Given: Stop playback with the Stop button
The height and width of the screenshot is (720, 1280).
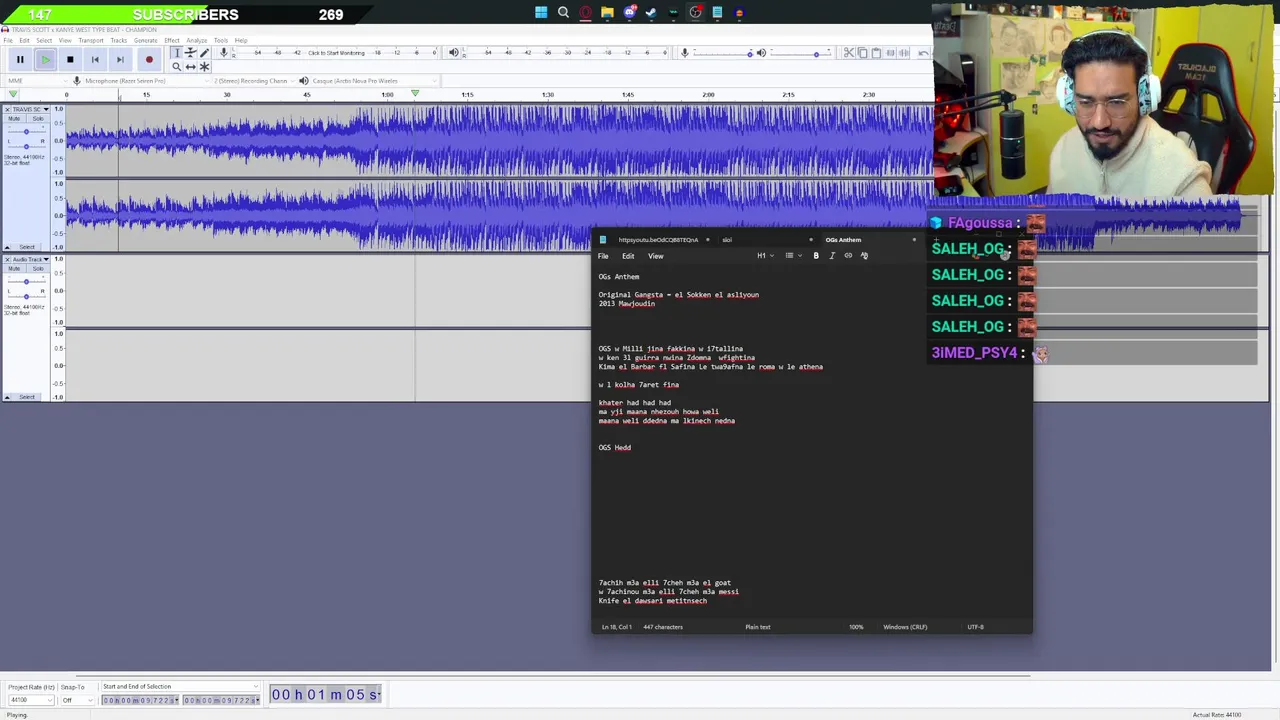Looking at the screenshot, I should point(70,59).
